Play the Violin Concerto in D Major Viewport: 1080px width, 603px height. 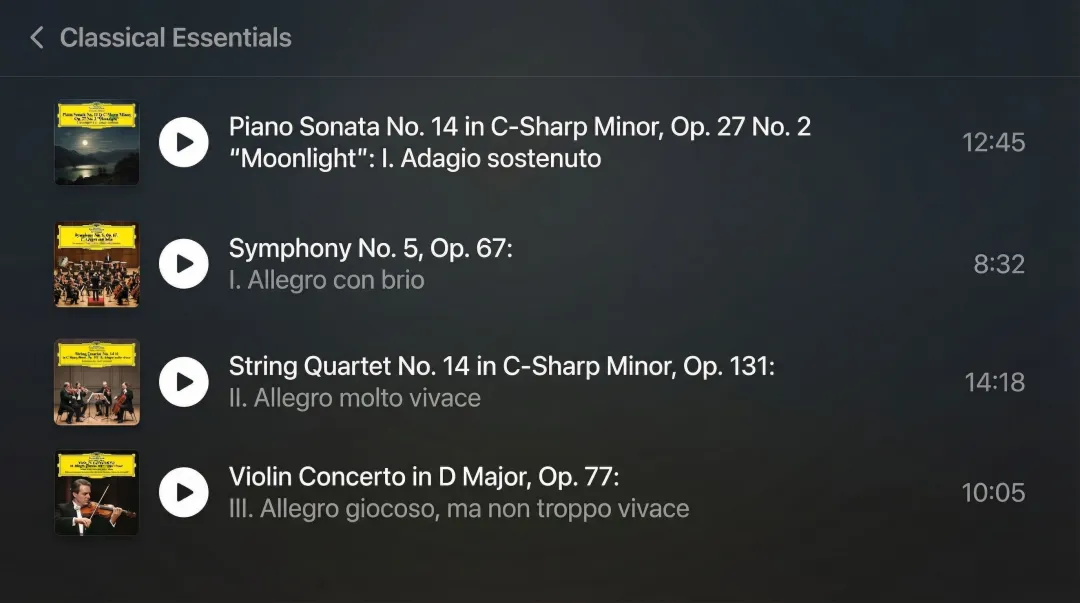point(184,492)
